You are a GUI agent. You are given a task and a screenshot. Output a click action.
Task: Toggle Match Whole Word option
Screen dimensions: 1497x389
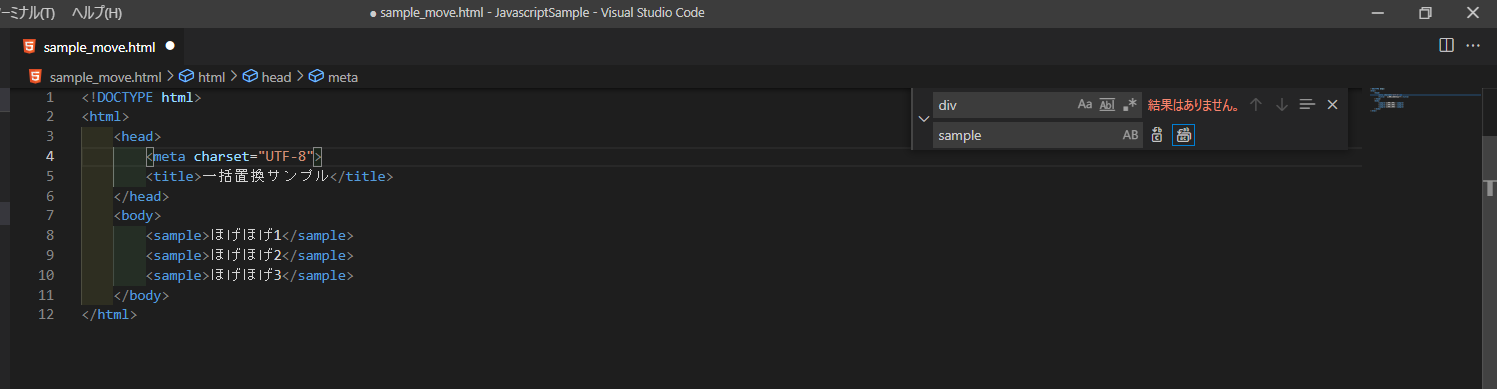pyautogui.click(x=1107, y=105)
